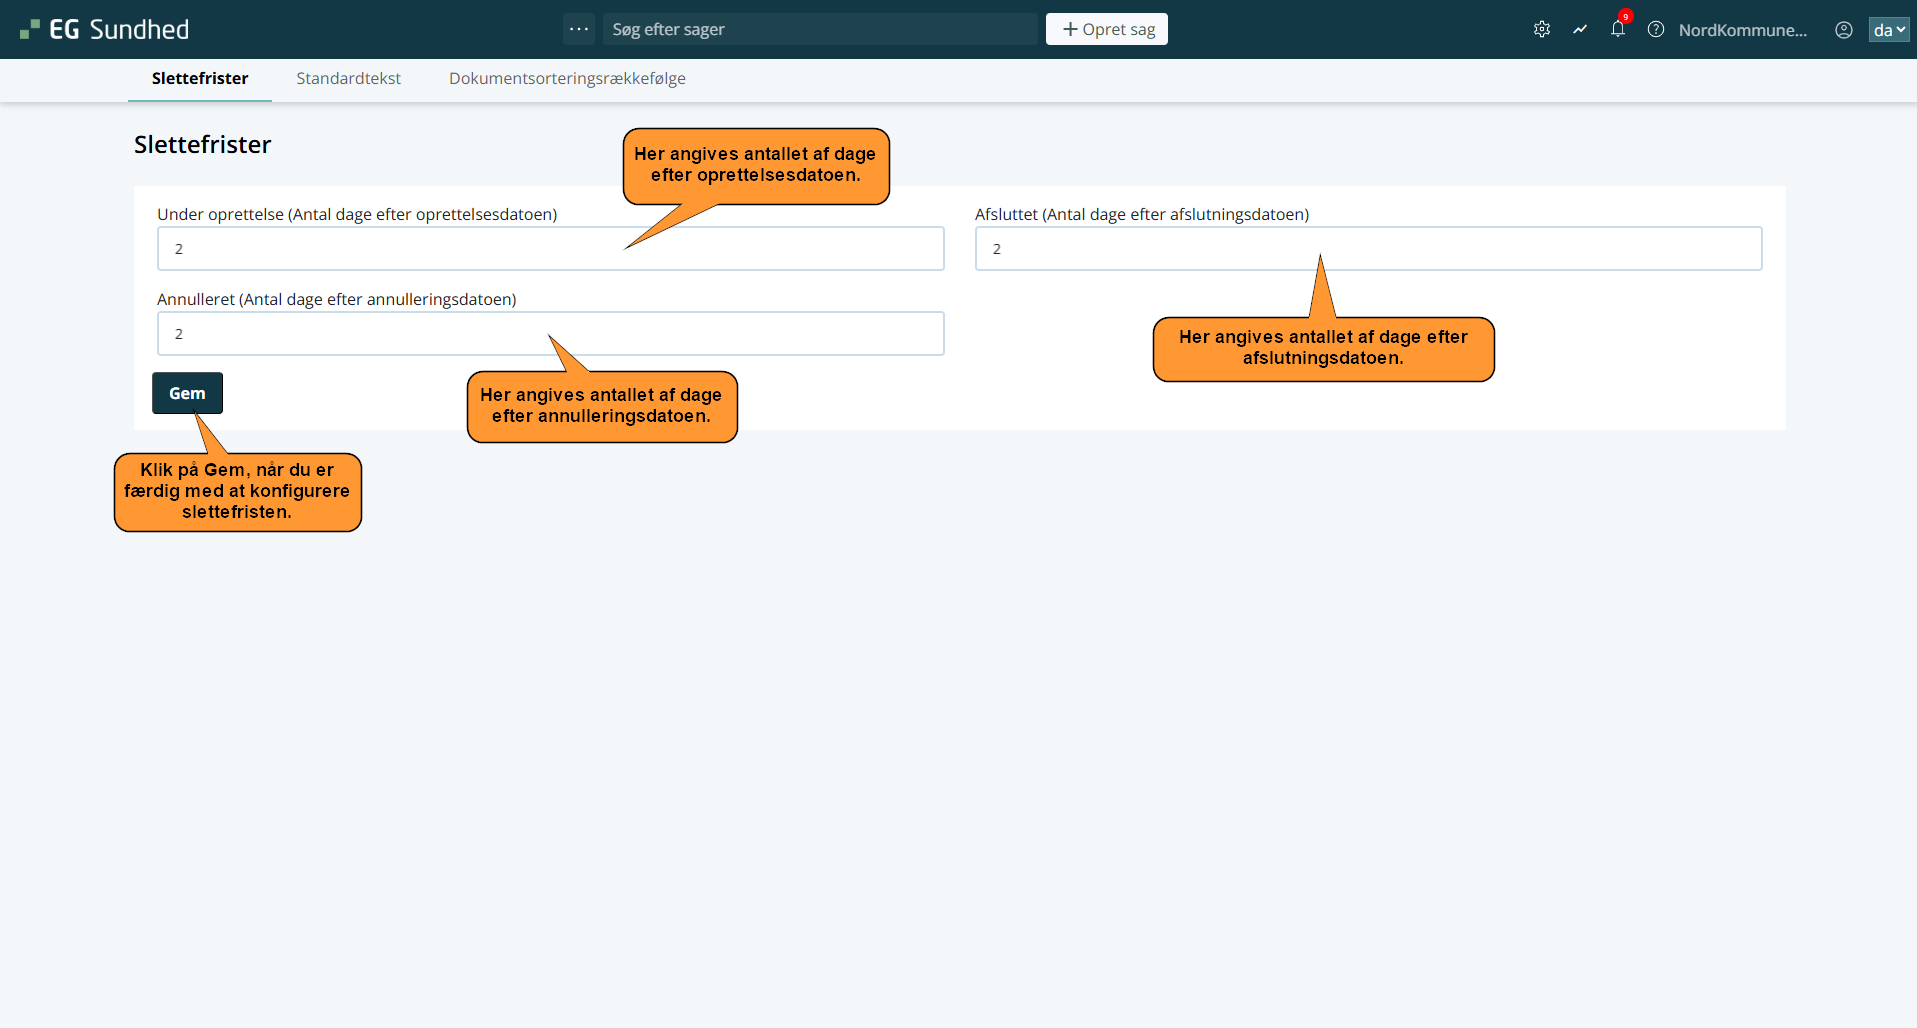Image resolution: width=1917 pixels, height=1028 pixels.
Task: Click the help question mark icon
Action: click(1655, 30)
